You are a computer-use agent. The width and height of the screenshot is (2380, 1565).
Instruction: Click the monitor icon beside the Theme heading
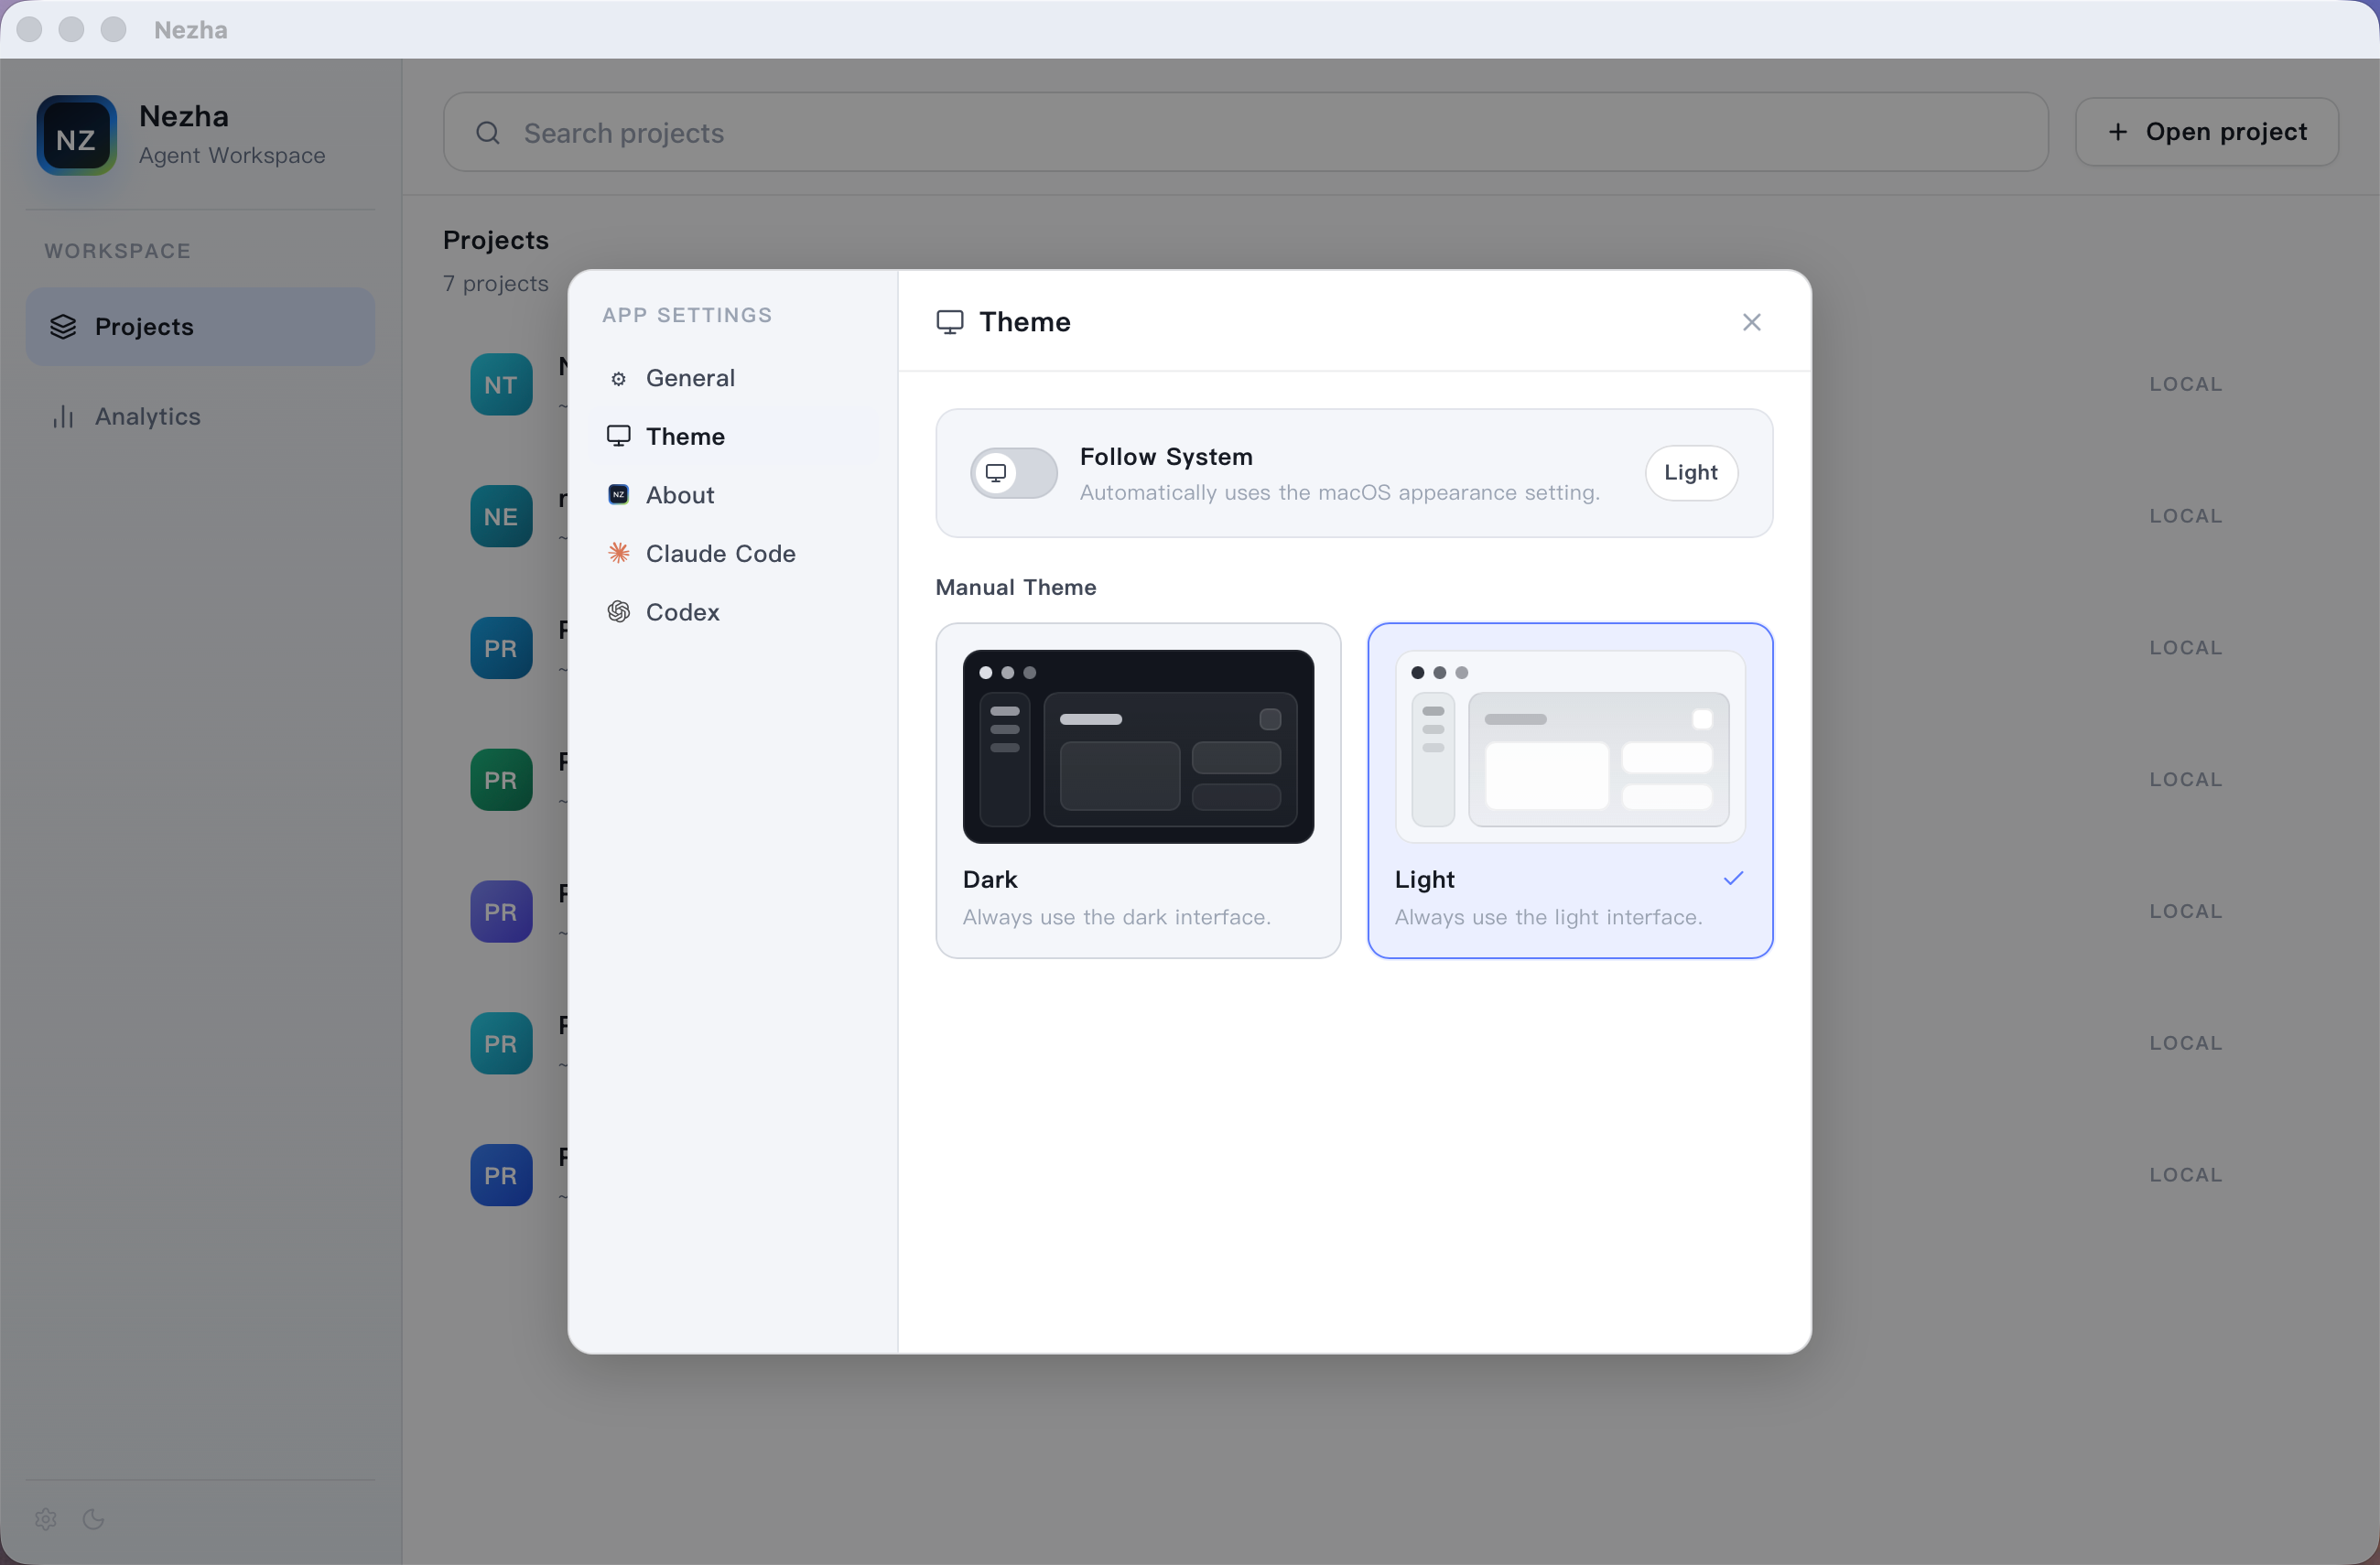click(x=949, y=321)
